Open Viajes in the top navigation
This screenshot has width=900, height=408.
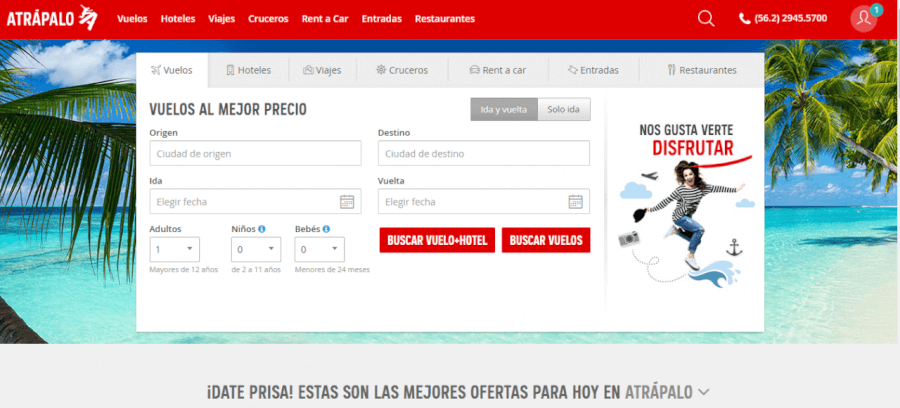click(222, 18)
